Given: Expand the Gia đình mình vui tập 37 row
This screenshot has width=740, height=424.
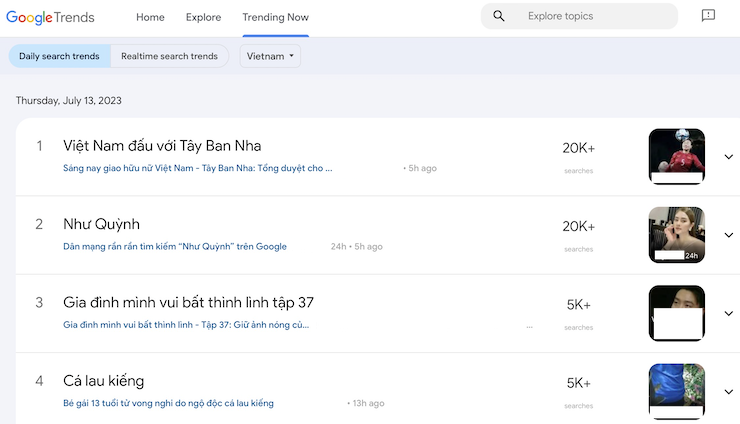Looking at the screenshot, I should (x=729, y=314).
